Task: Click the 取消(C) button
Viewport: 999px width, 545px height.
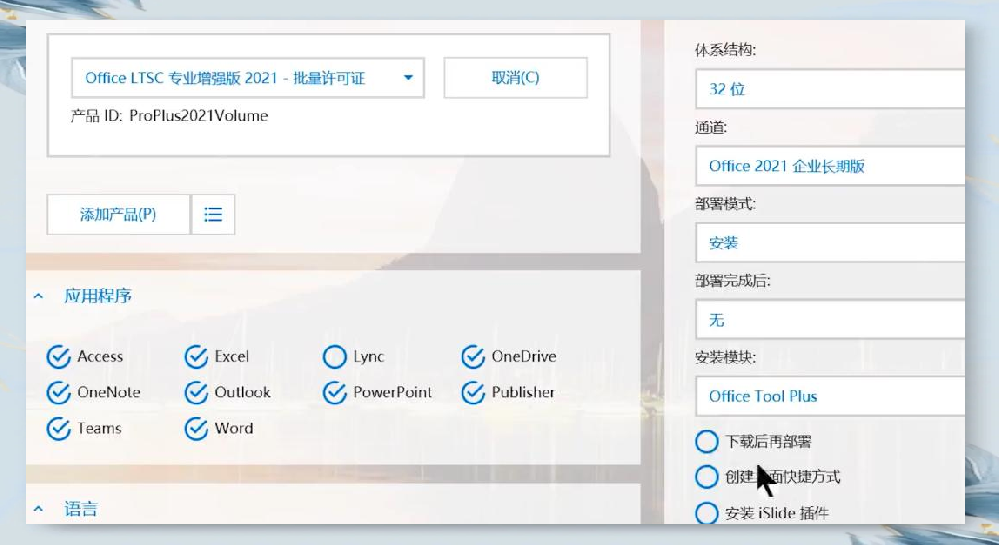Action: pyautogui.click(x=515, y=78)
